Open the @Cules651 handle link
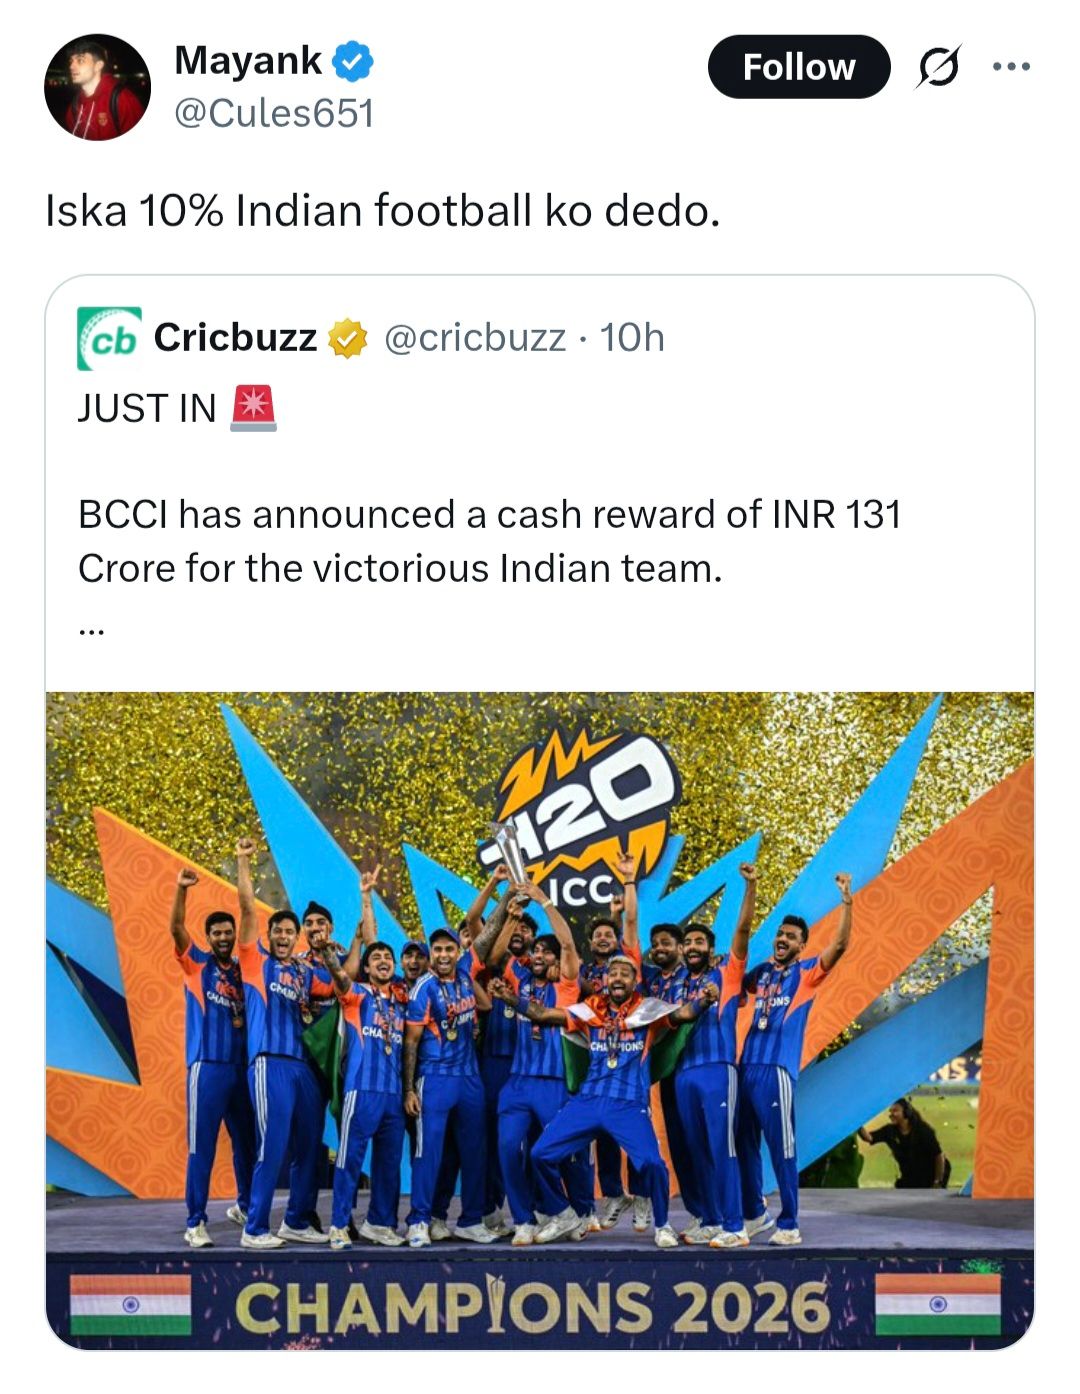1080x1394 pixels. [274, 114]
